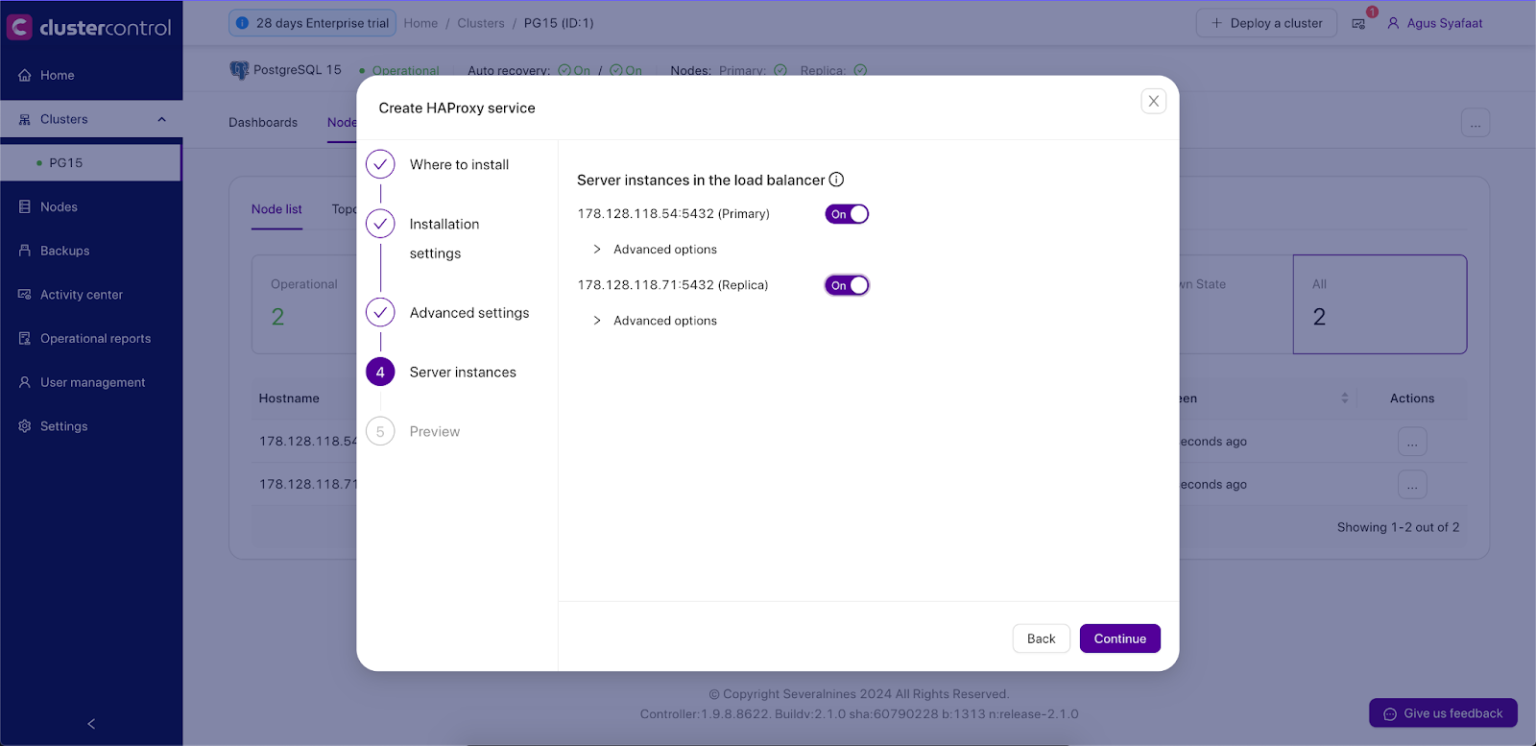Open actions menu for first node row
1536x746 pixels.
point(1412,441)
